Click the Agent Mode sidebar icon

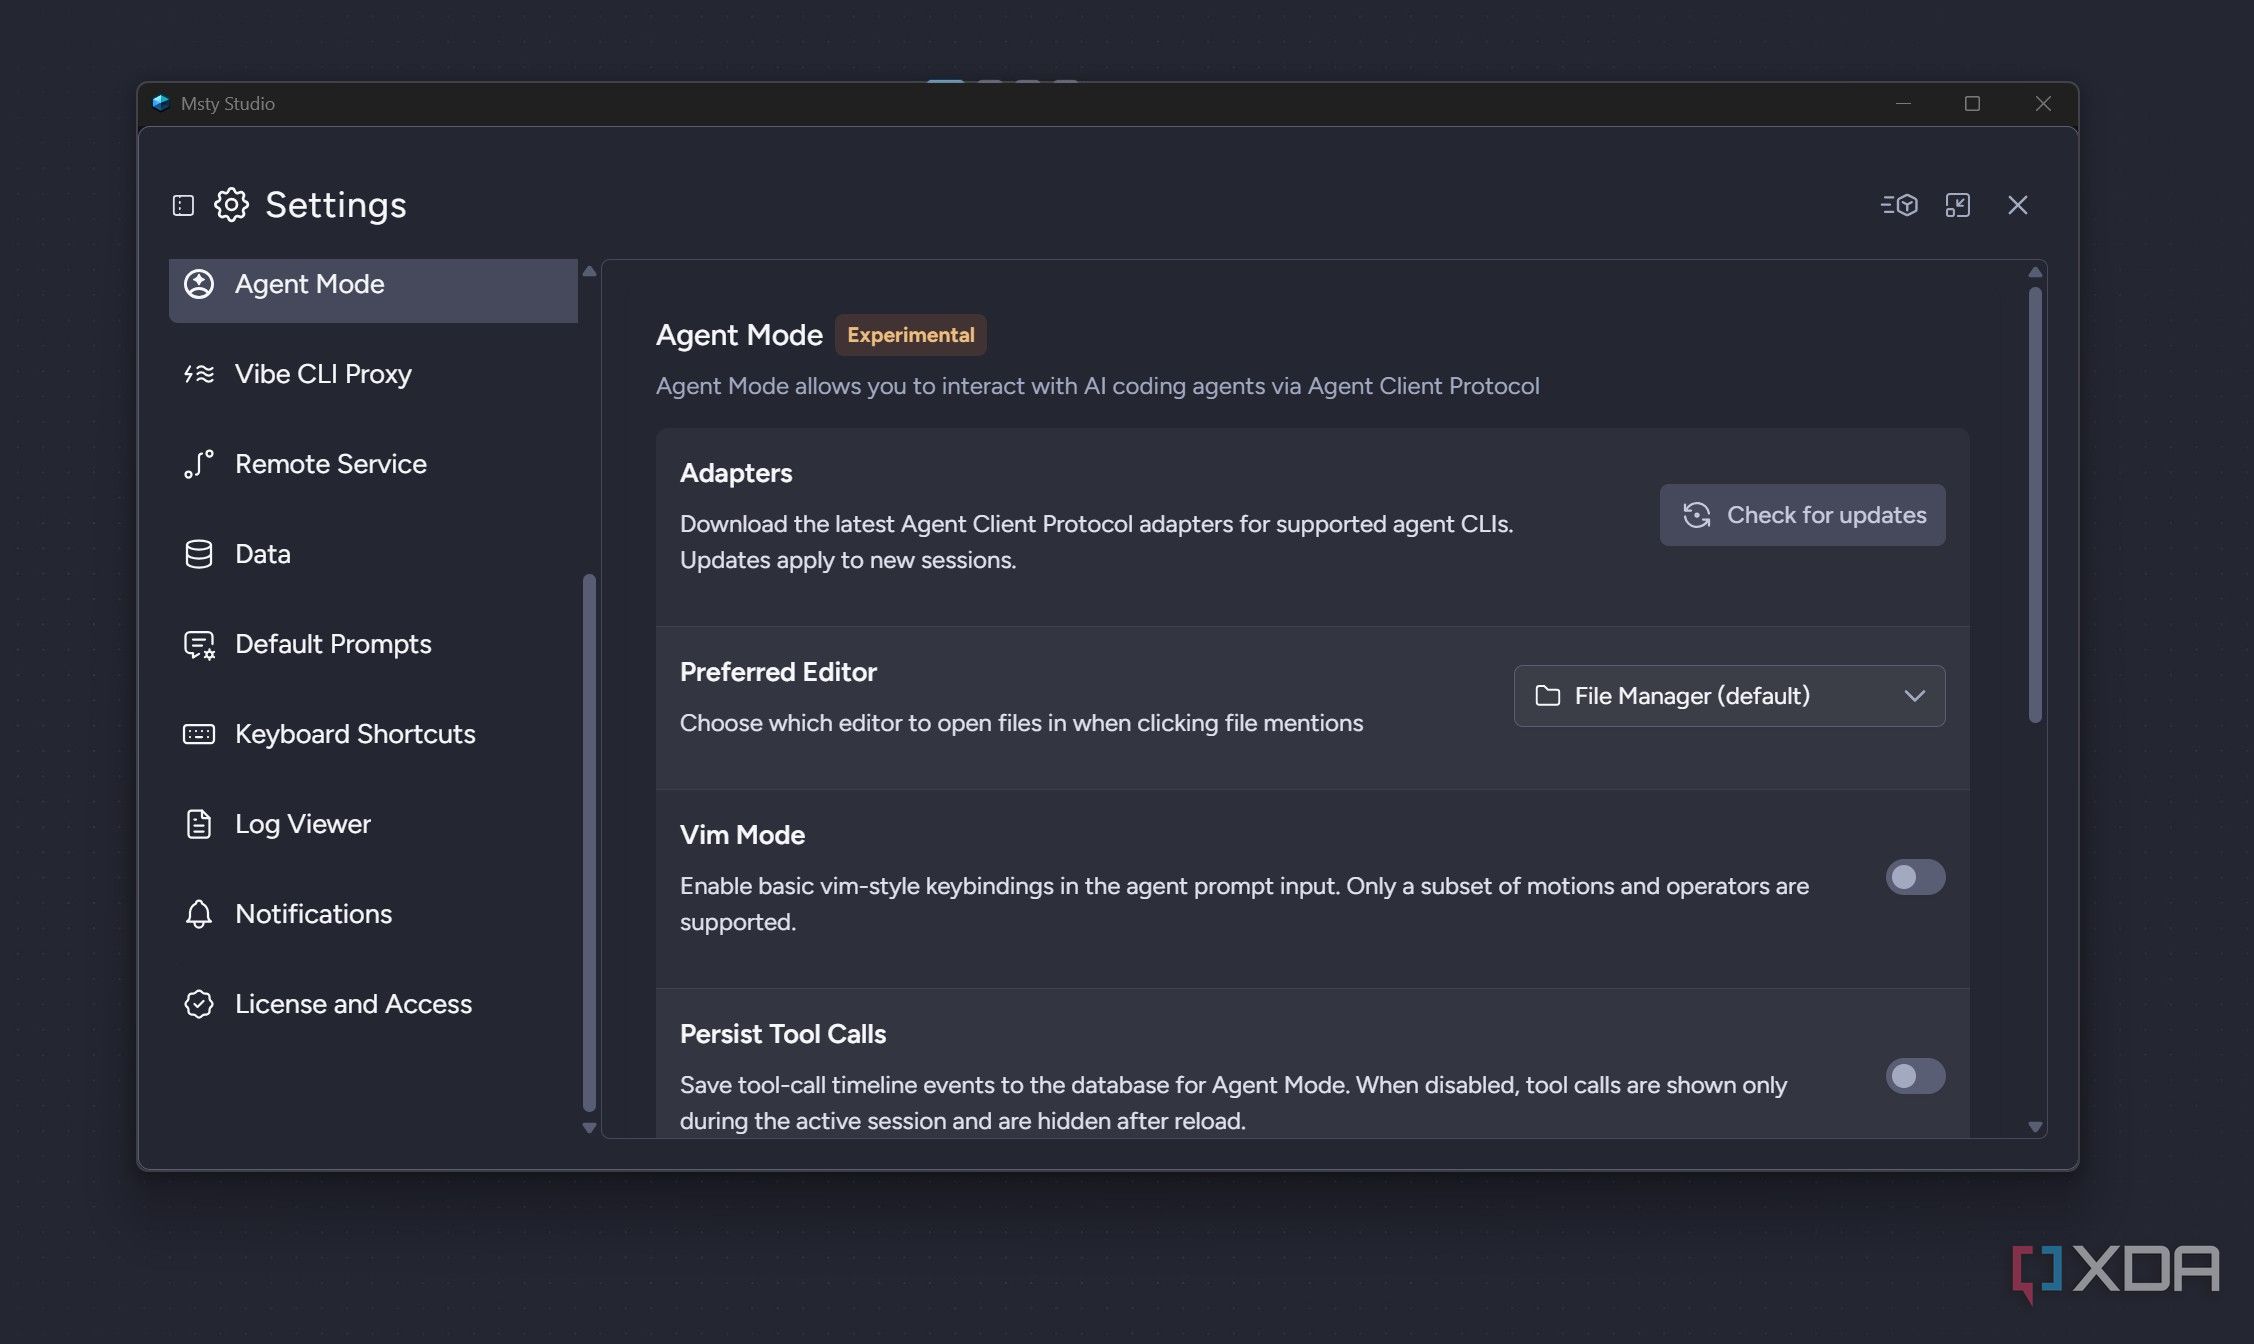pos(199,284)
